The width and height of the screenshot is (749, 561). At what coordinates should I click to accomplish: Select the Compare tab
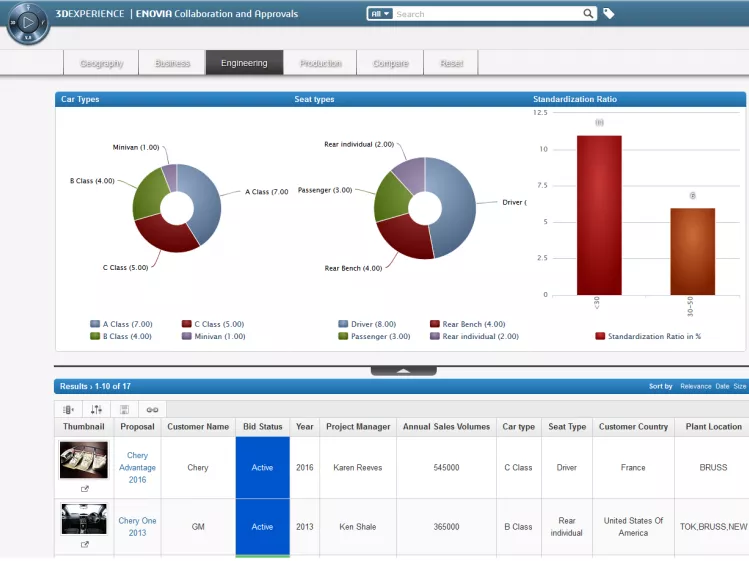[x=390, y=63]
